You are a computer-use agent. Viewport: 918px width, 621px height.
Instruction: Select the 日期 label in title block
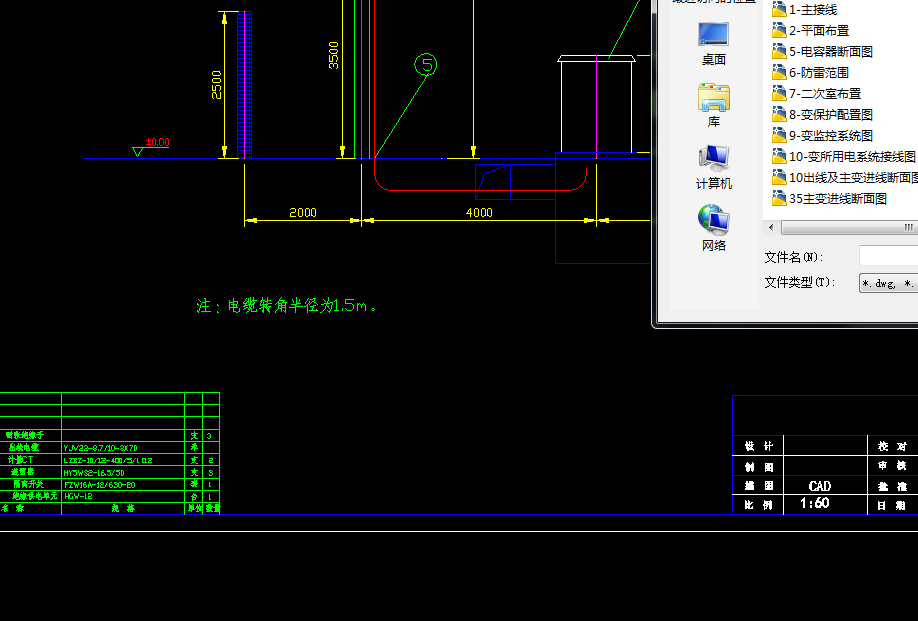892,505
